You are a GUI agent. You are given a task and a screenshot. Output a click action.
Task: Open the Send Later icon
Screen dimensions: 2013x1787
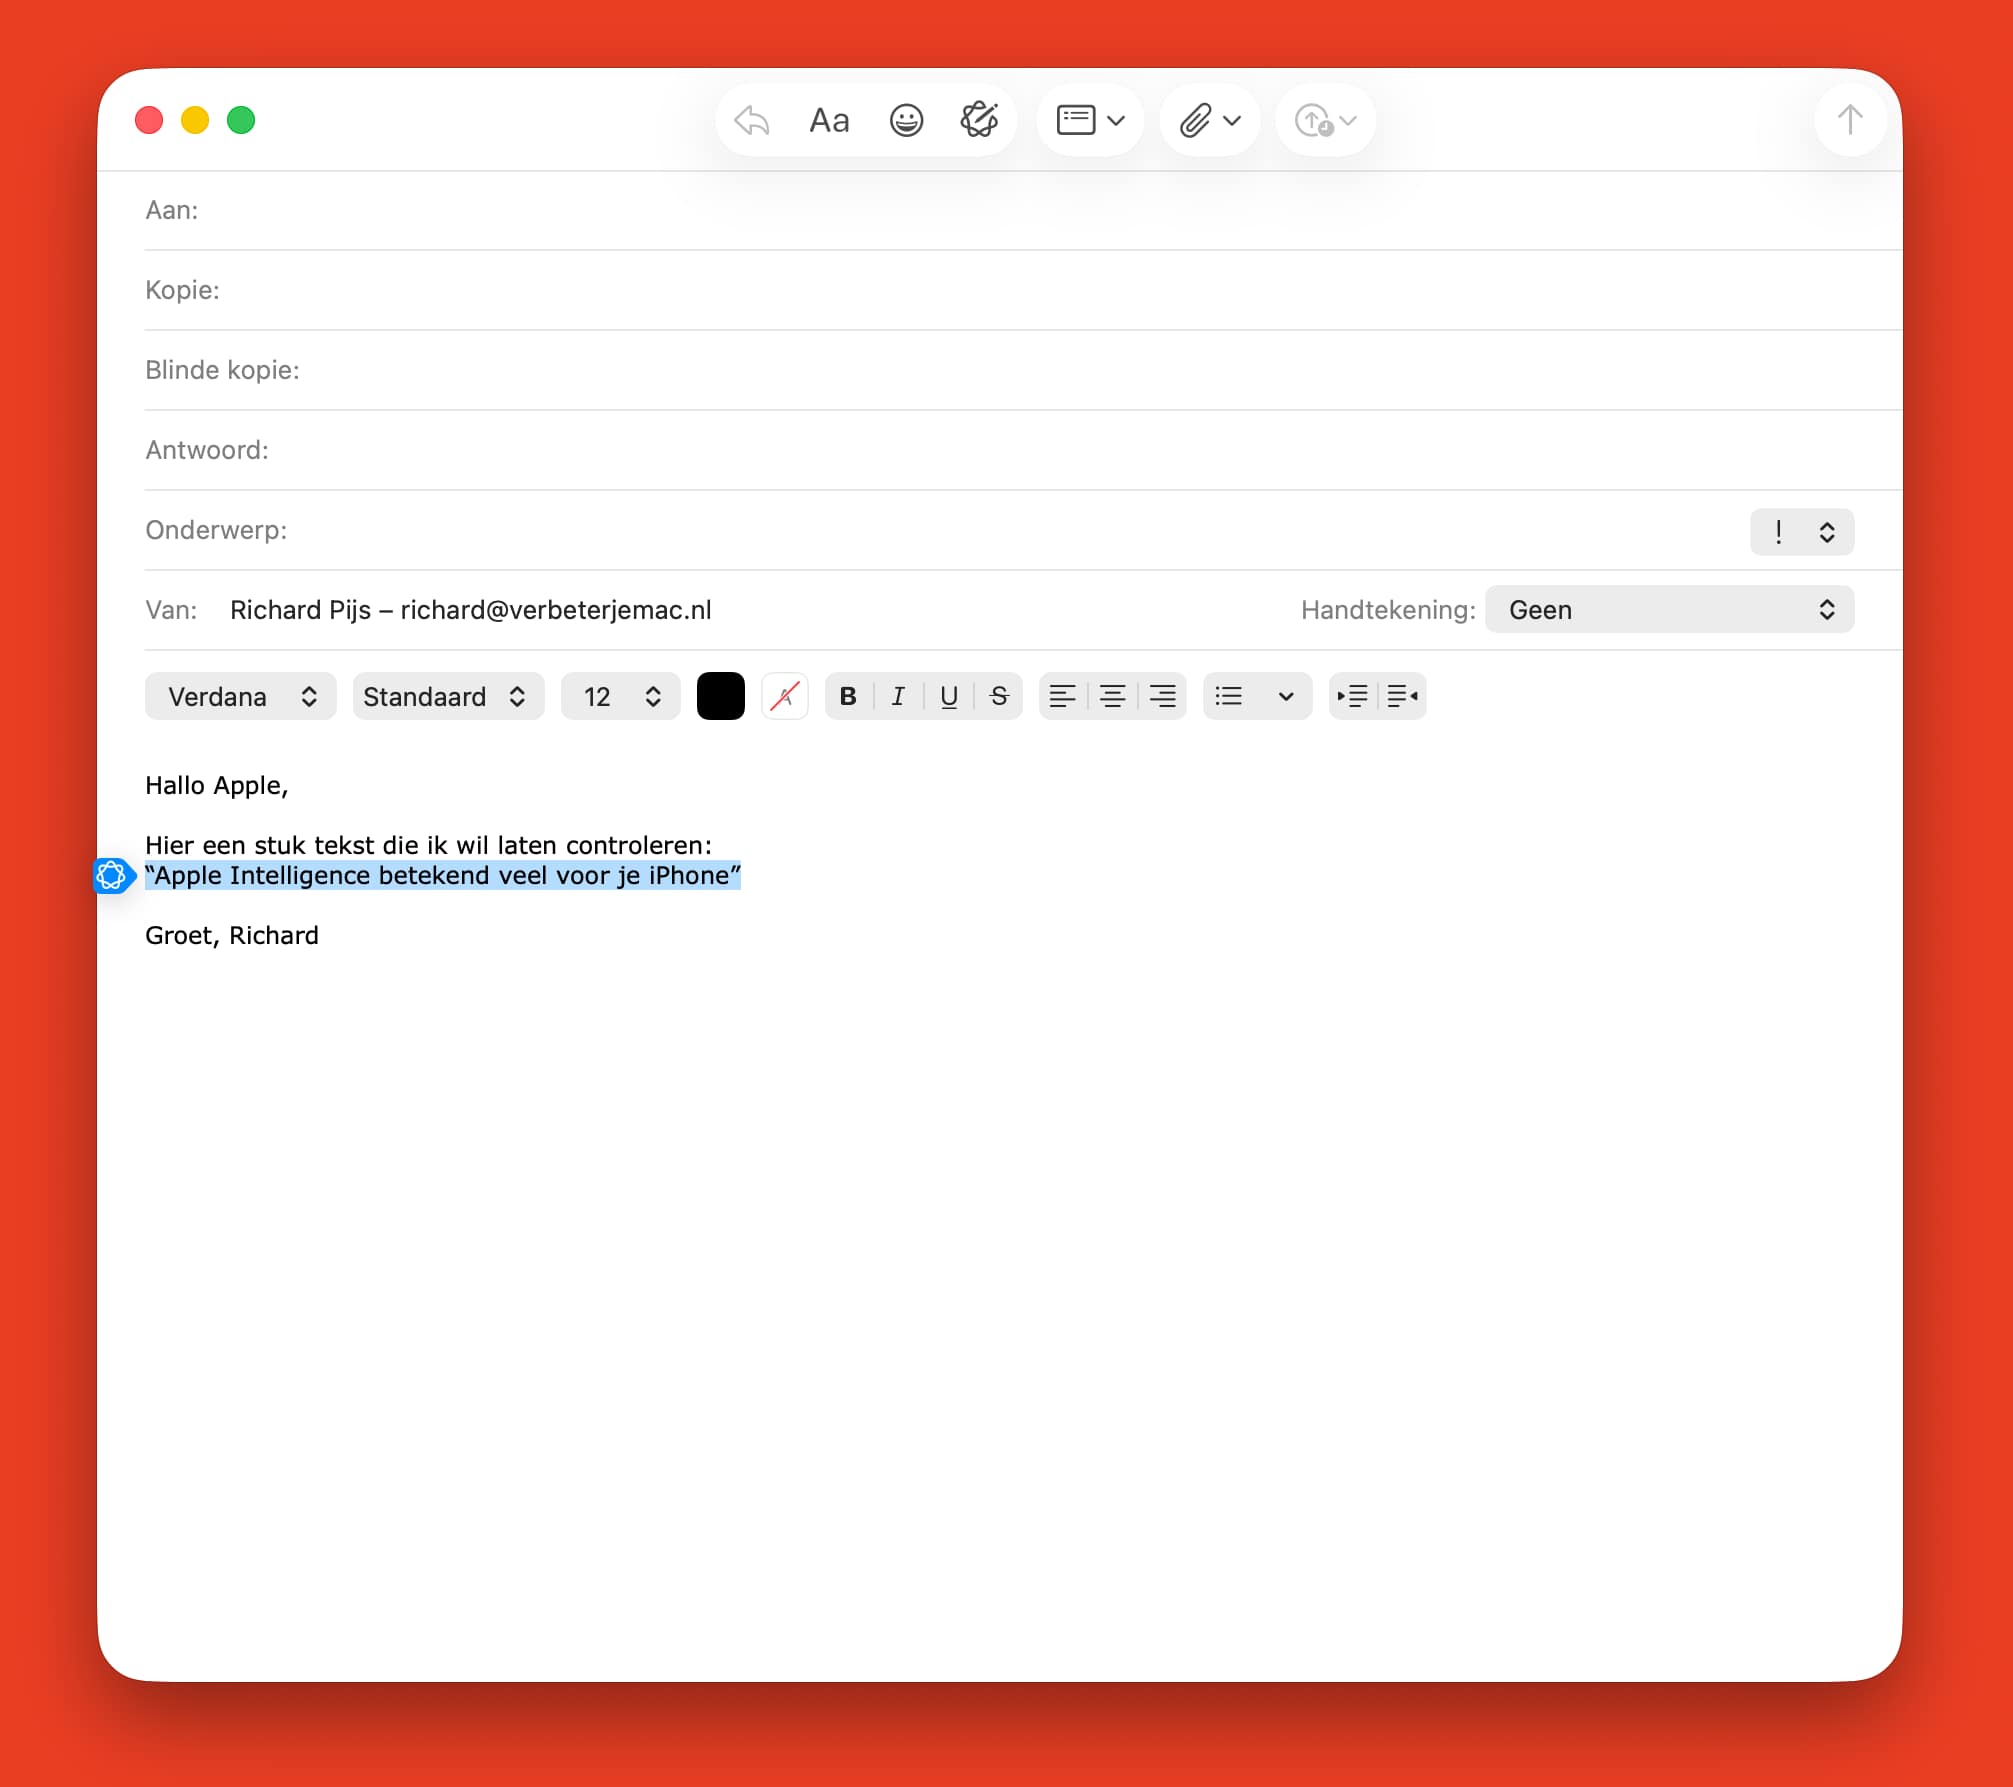coord(1313,119)
